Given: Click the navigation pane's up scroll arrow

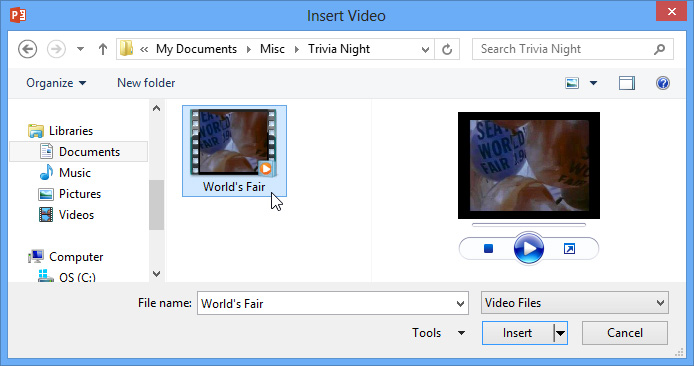Looking at the screenshot, I should pos(156,108).
